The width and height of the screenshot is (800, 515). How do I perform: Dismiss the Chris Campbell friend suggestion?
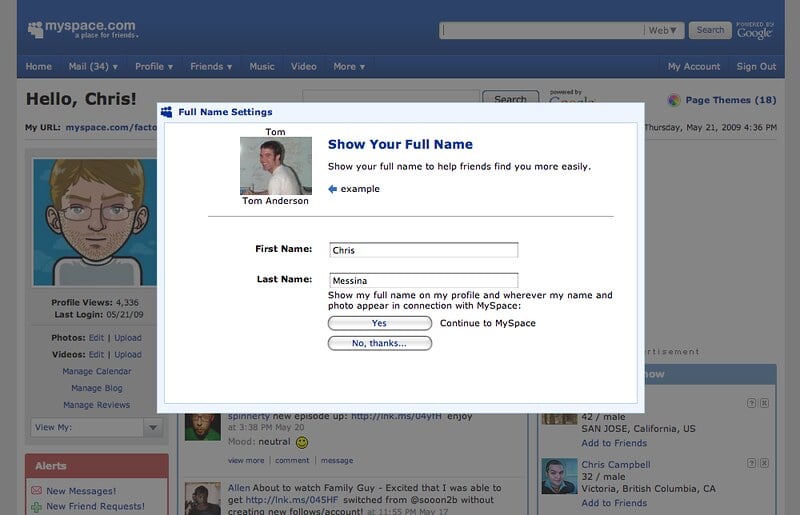coord(764,463)
